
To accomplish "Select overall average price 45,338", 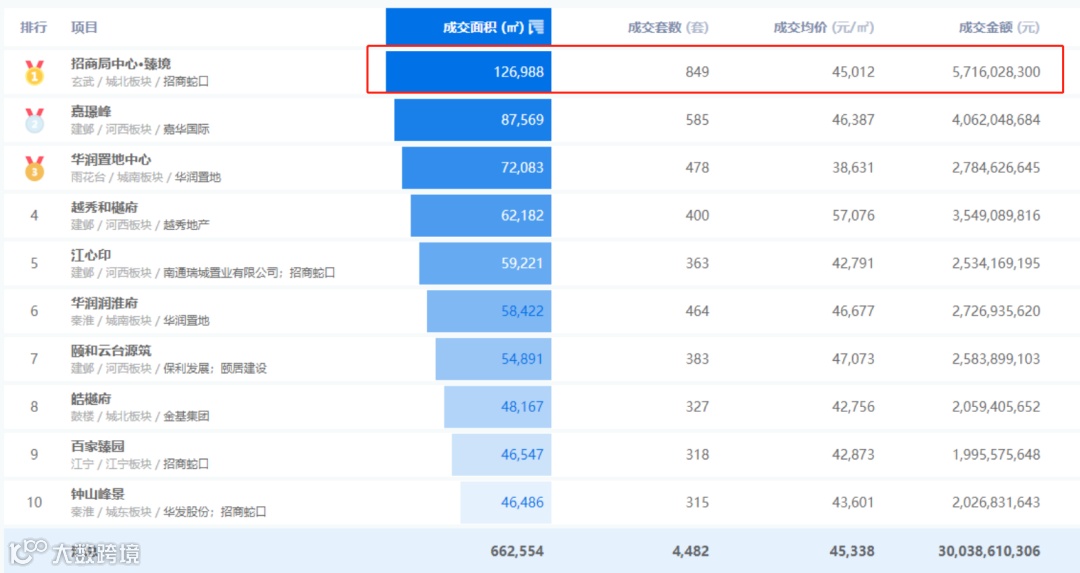I will tap(852, 551).
